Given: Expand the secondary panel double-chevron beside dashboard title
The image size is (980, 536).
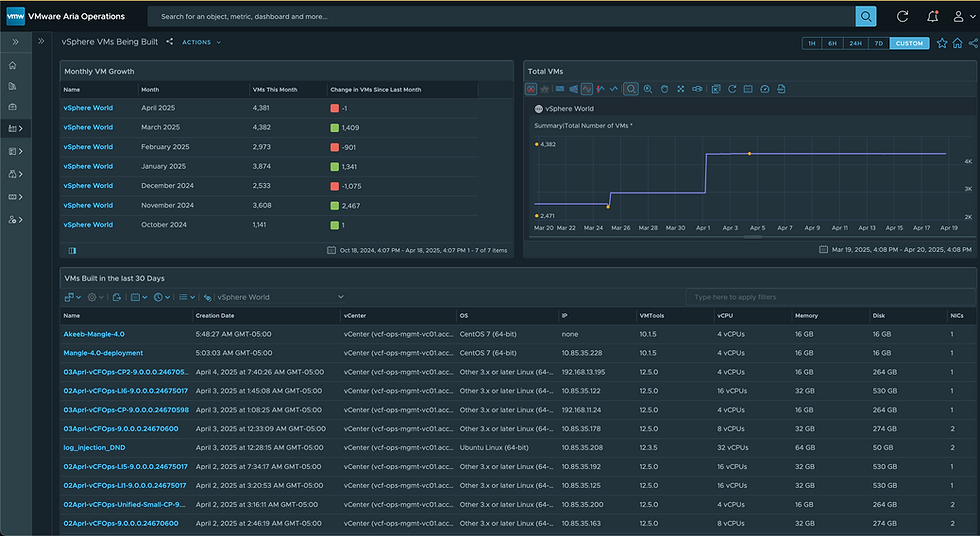Looking at the screenshot, I should click(x=41, y=41).
